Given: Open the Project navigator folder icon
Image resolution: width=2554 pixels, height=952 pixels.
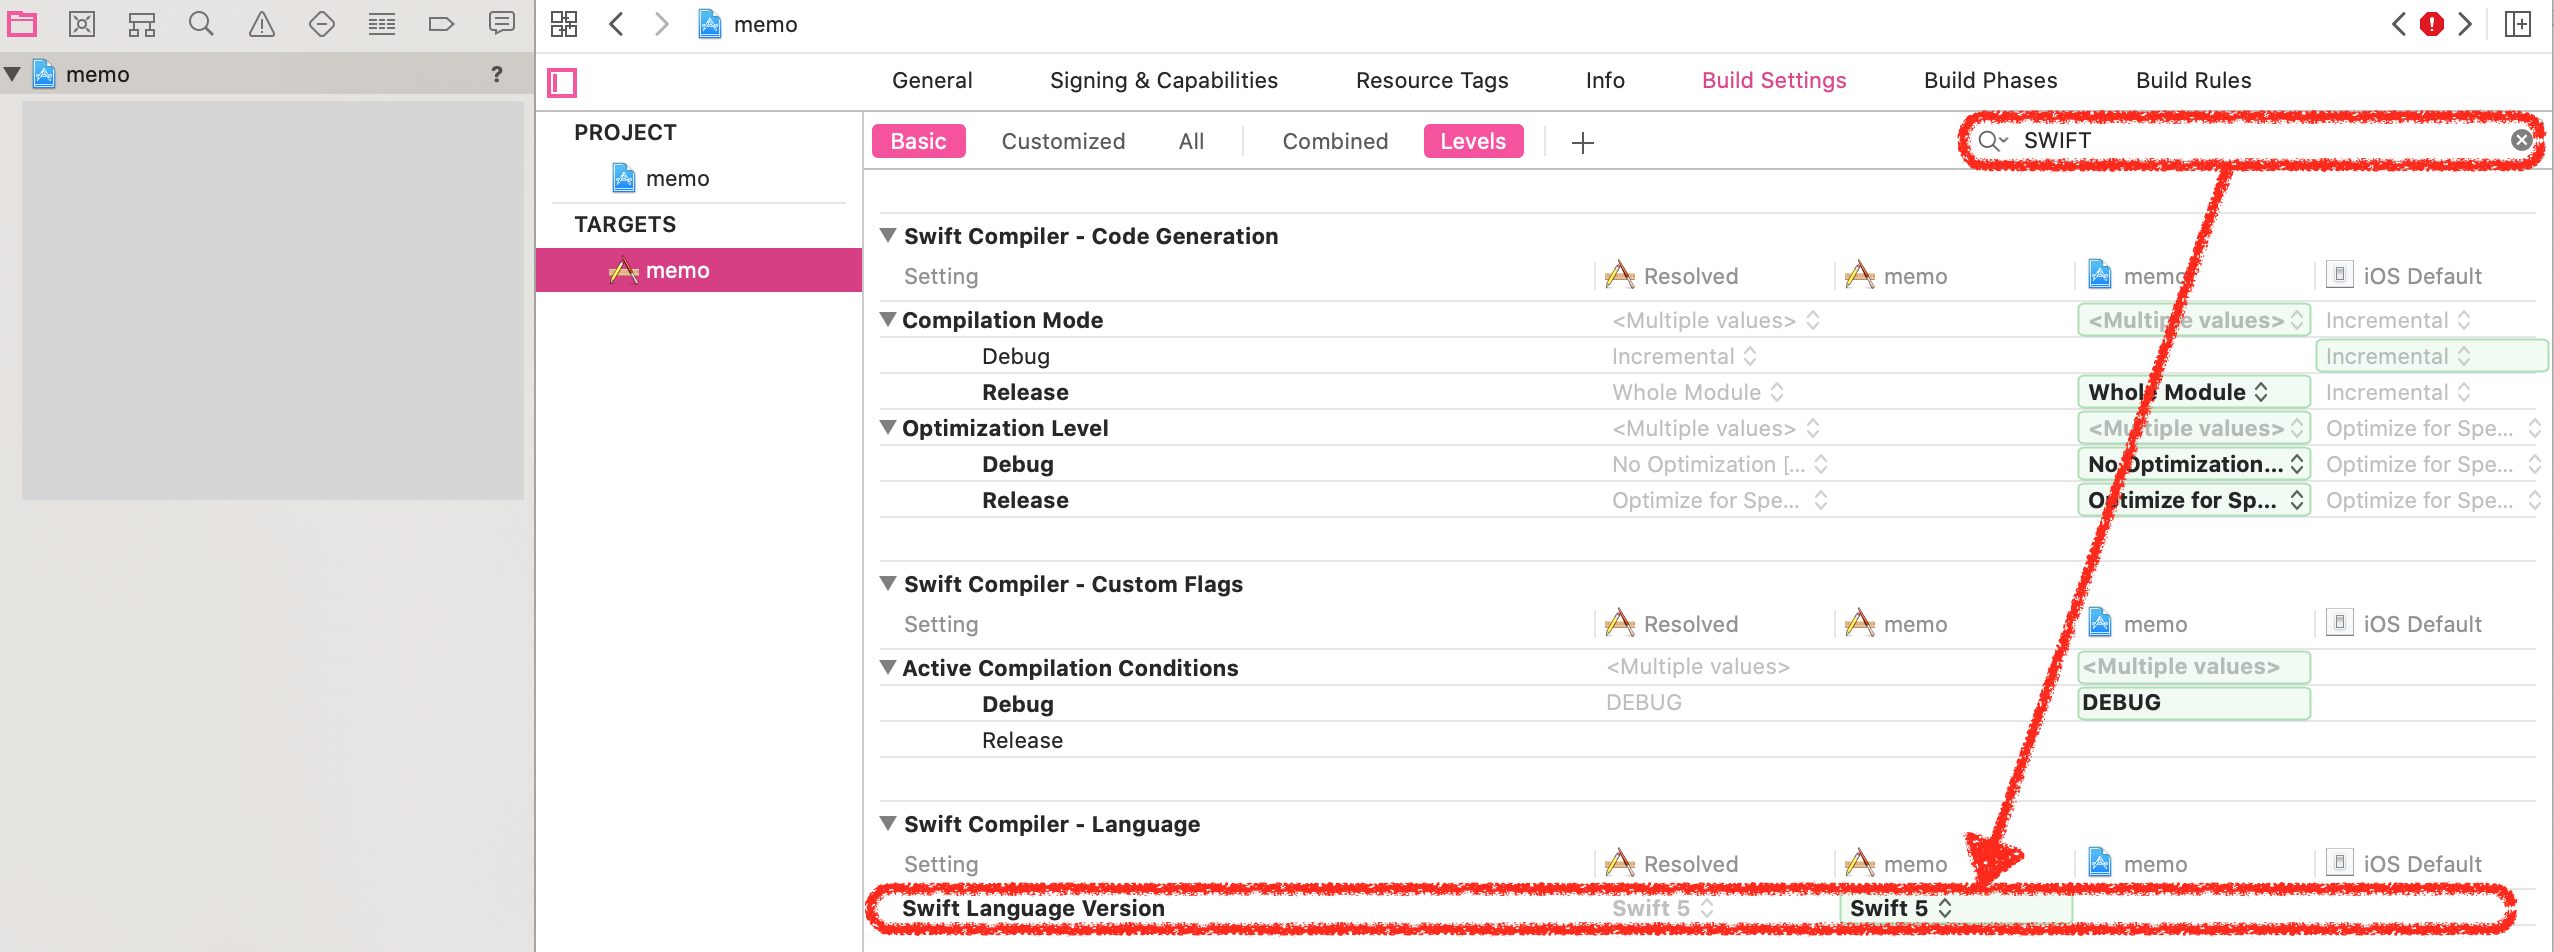Looking at the screenshot, I should point(22,24).
